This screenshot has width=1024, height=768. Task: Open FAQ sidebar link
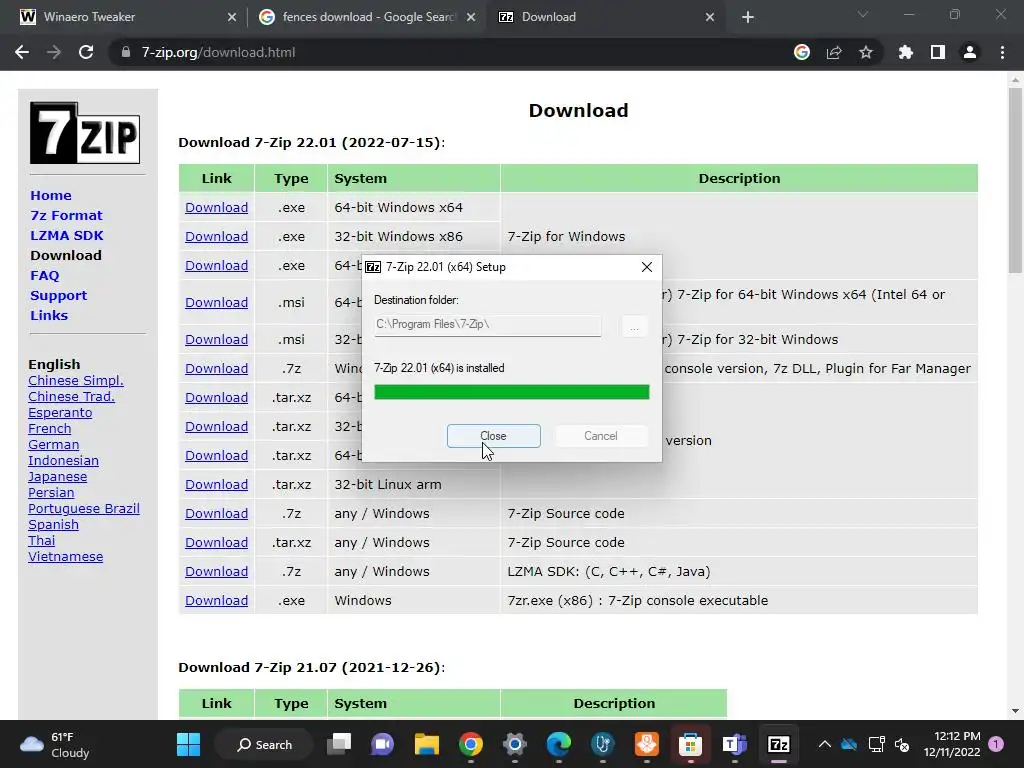[44, 276]
